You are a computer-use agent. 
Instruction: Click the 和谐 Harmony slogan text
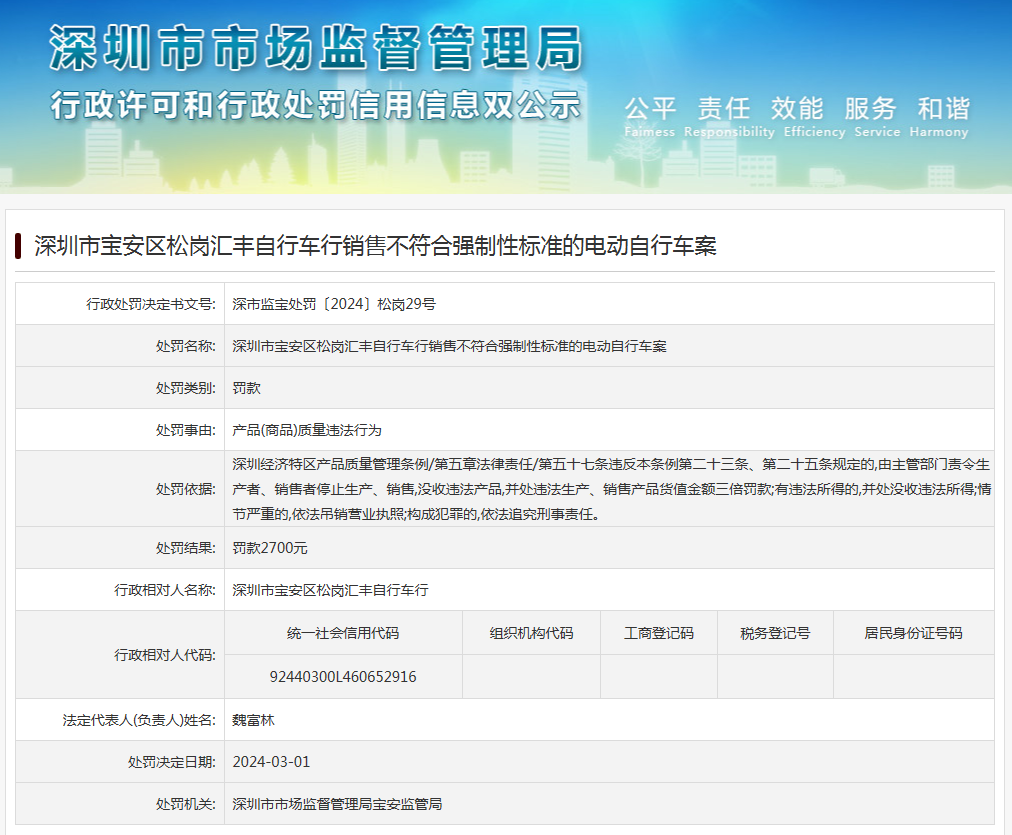940,116
